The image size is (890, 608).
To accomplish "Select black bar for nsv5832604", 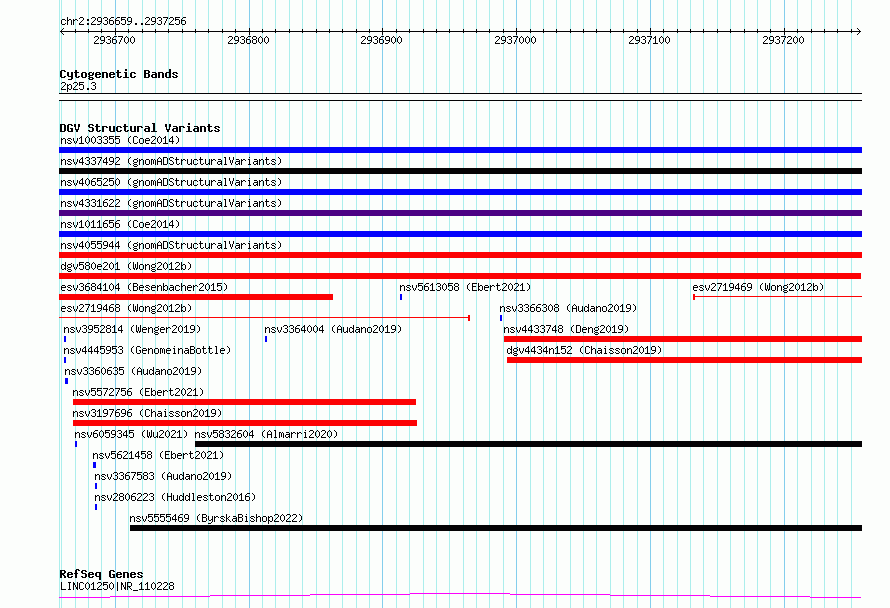I will 528,444.
